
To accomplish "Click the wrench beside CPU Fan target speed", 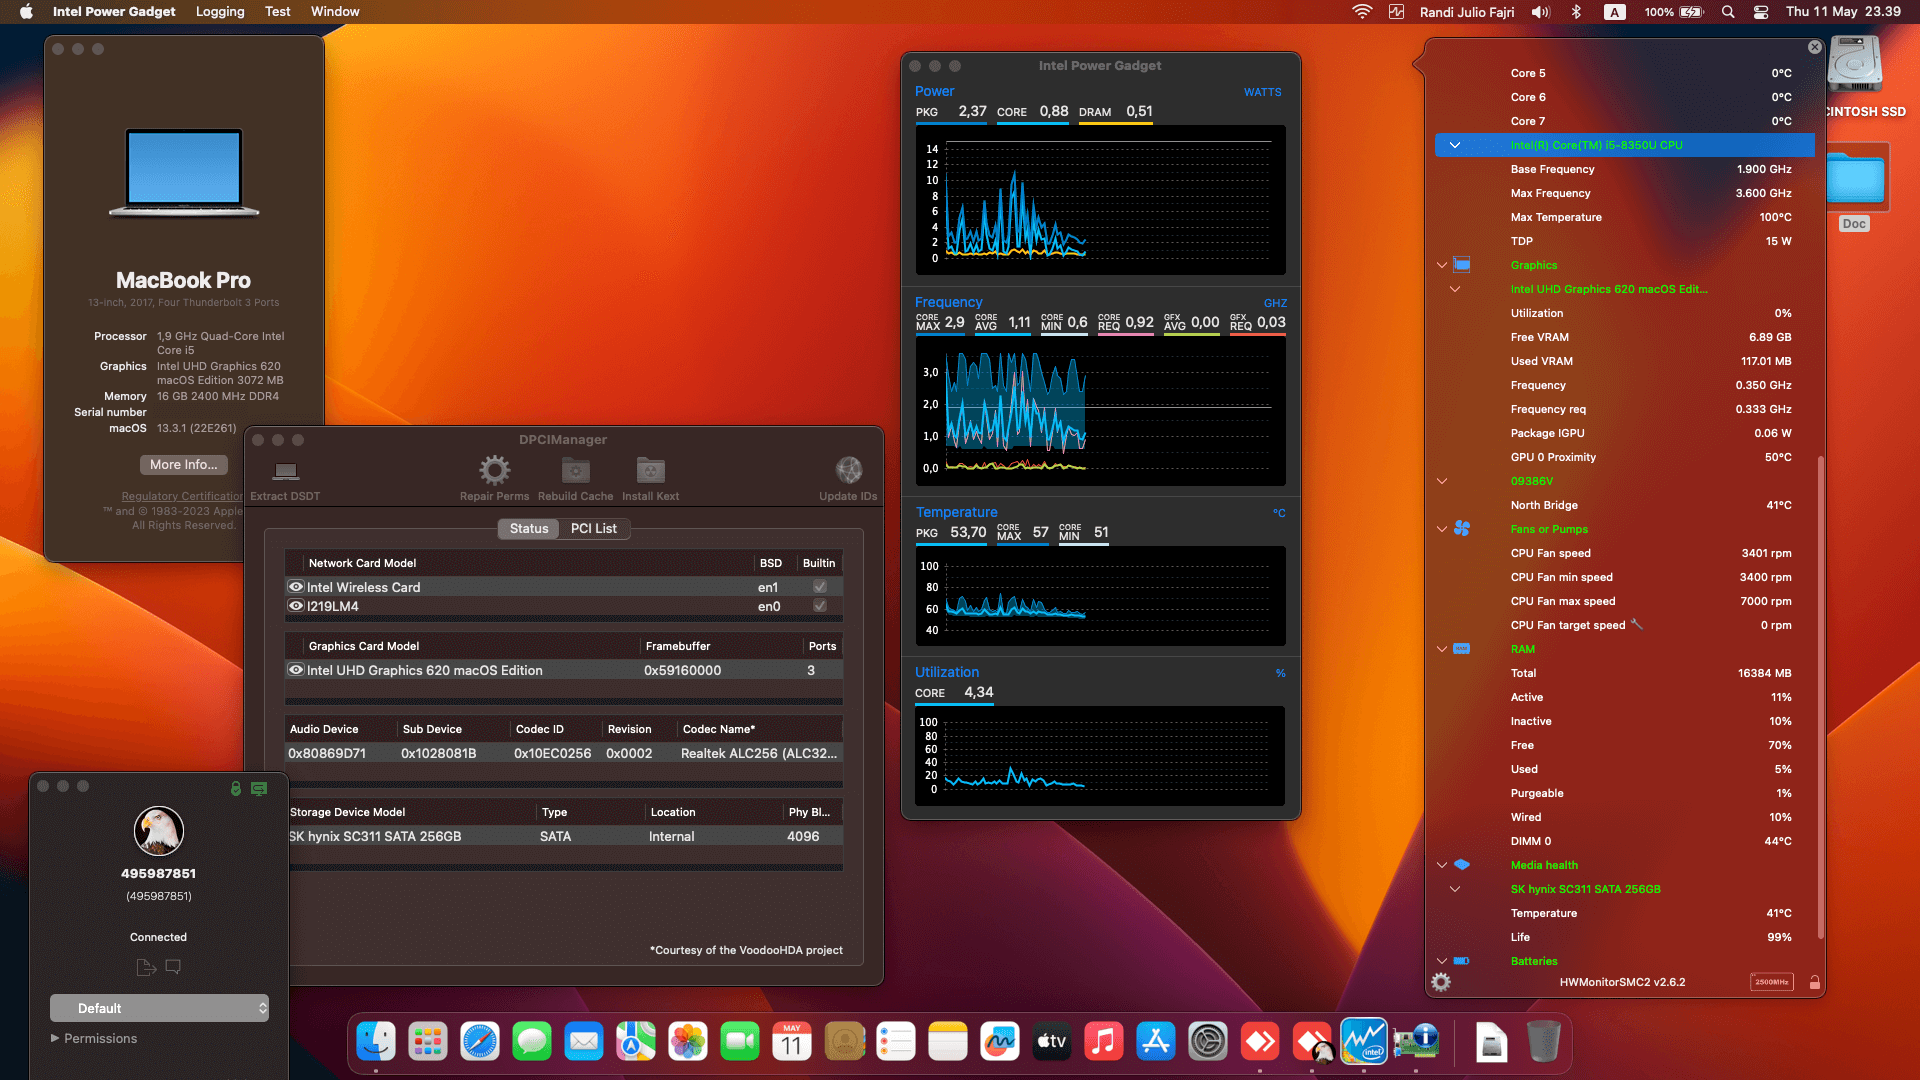I will (1636, 624).
